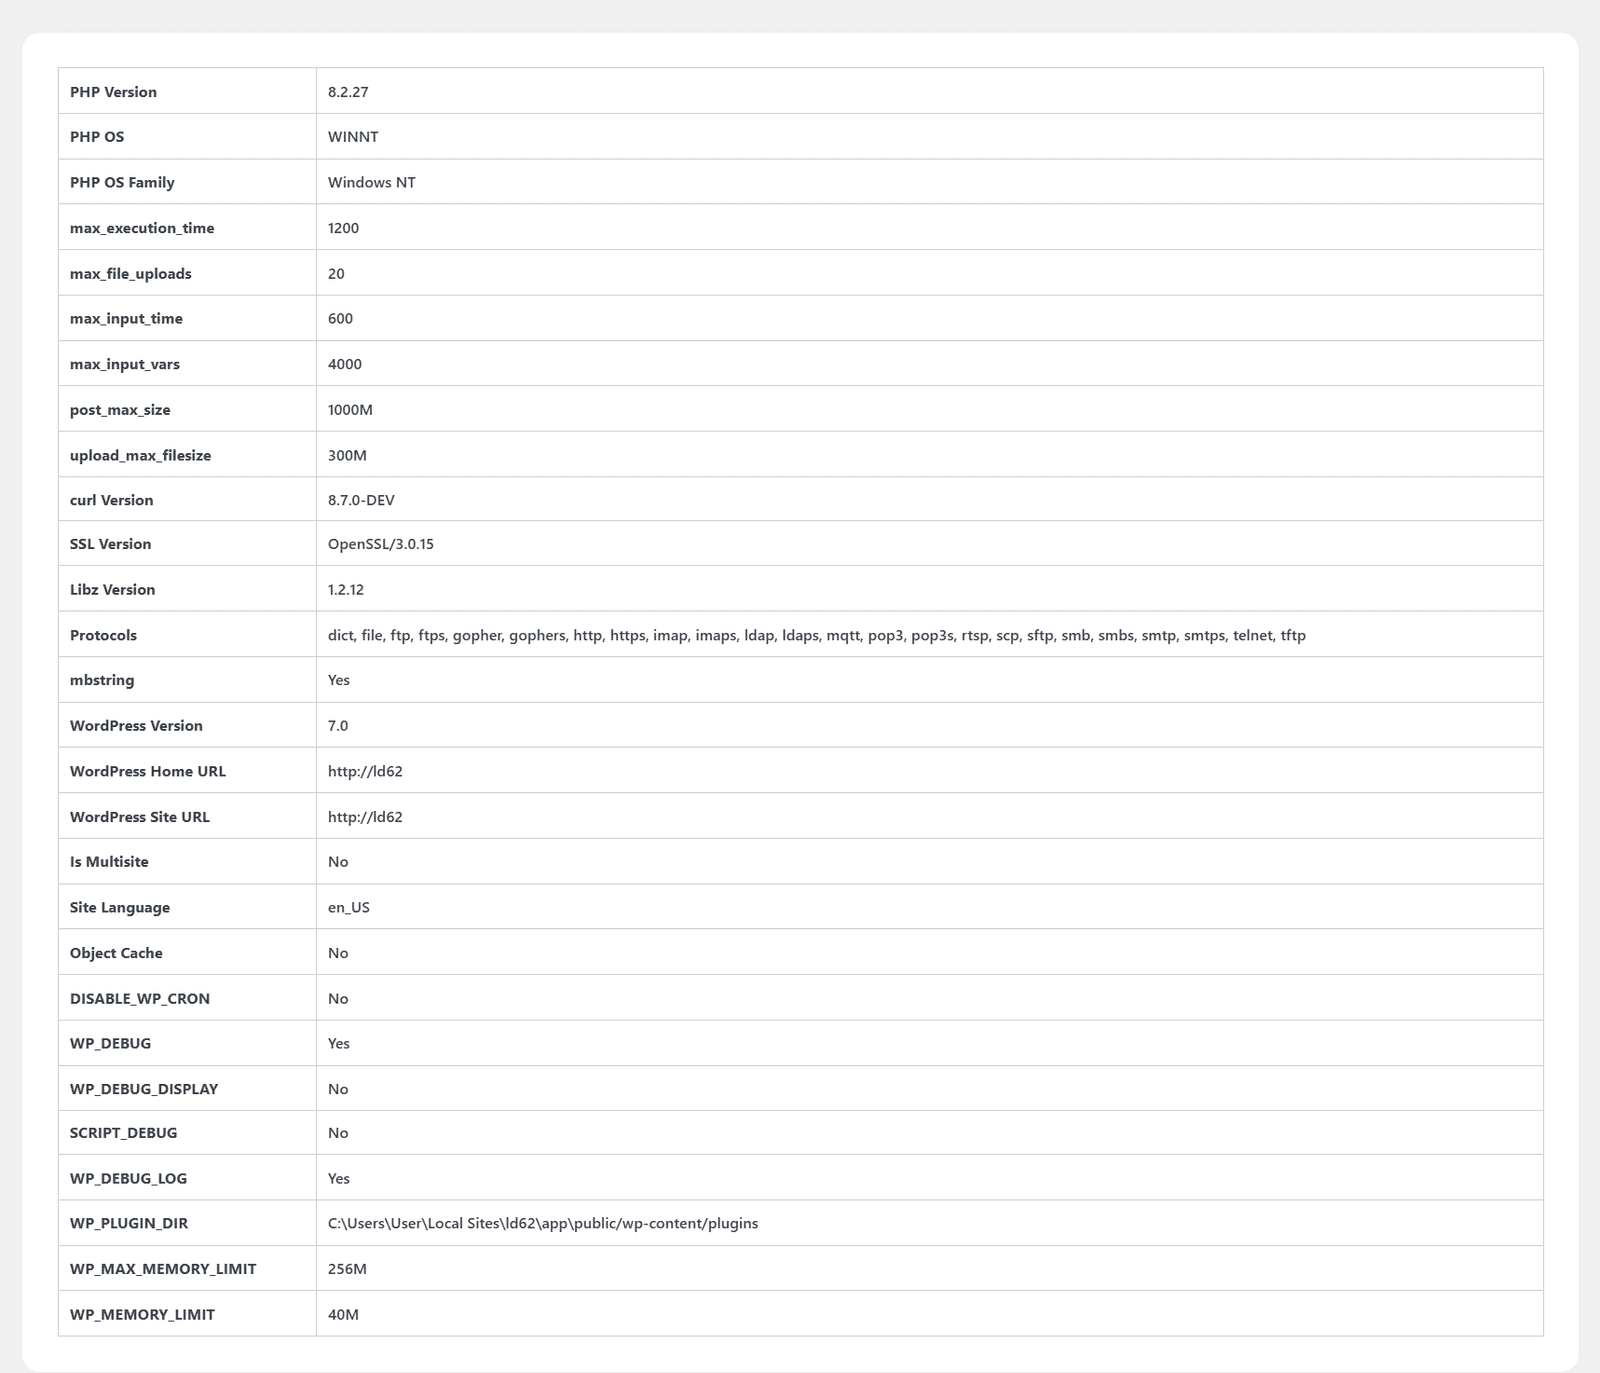The image size is (1600, 1373).
Task: Select the upload_max_filesize value 300M
Action: coord(347,455)
